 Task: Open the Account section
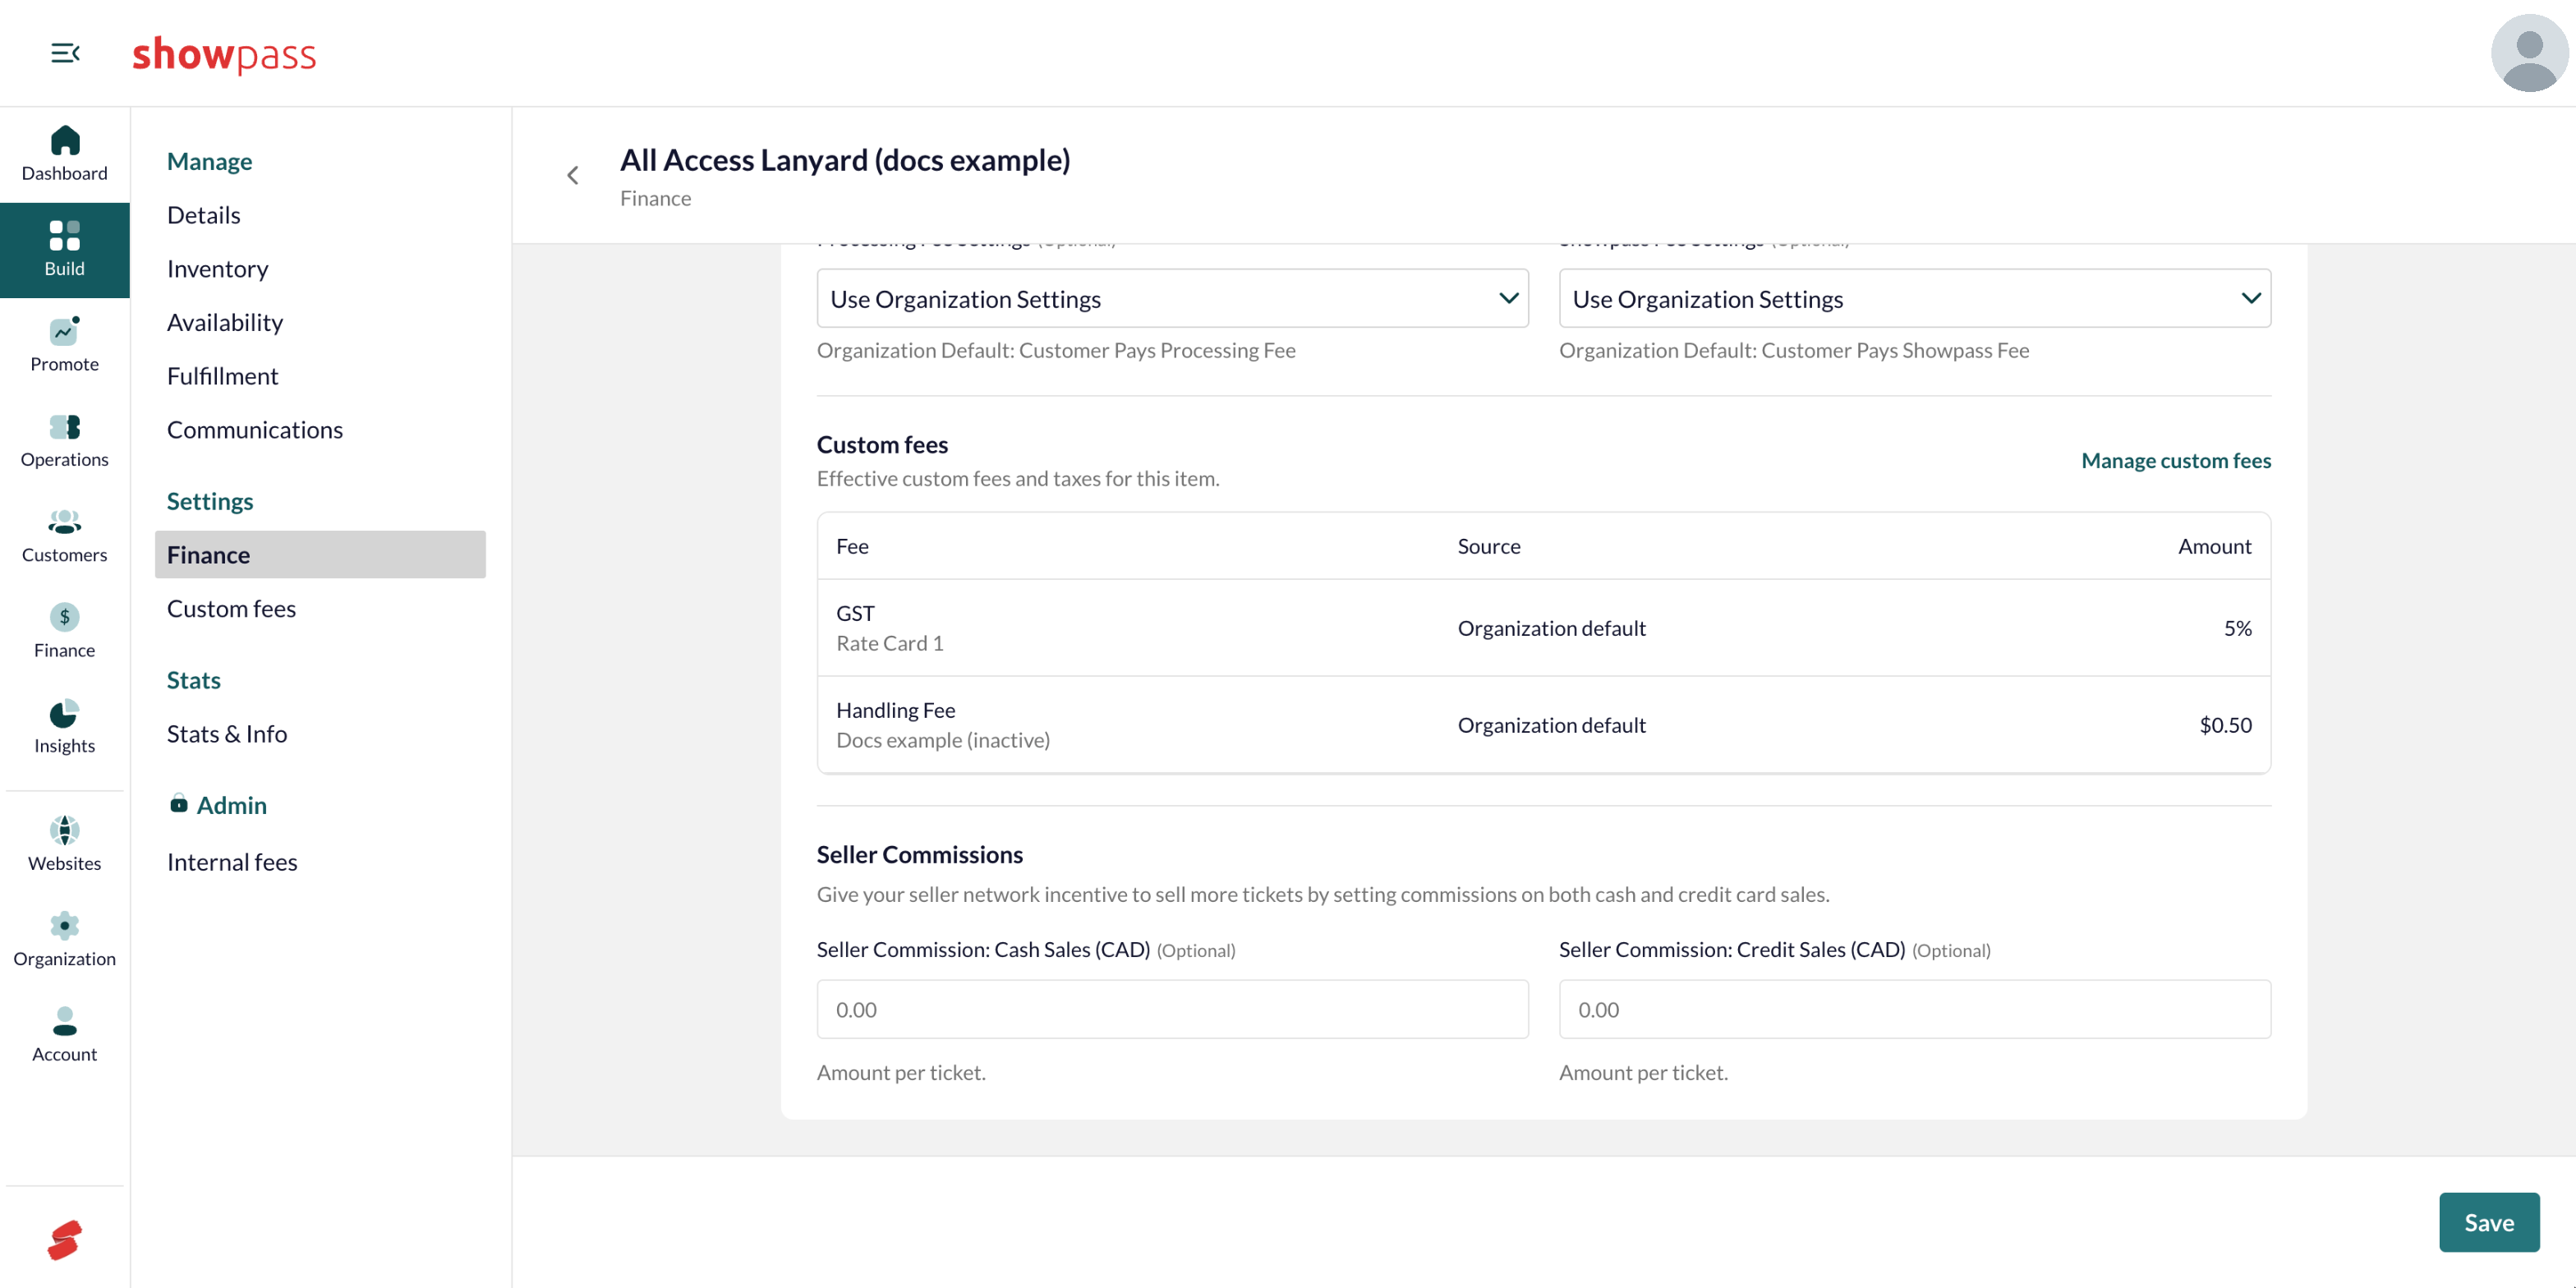[x=65, y=1036]
